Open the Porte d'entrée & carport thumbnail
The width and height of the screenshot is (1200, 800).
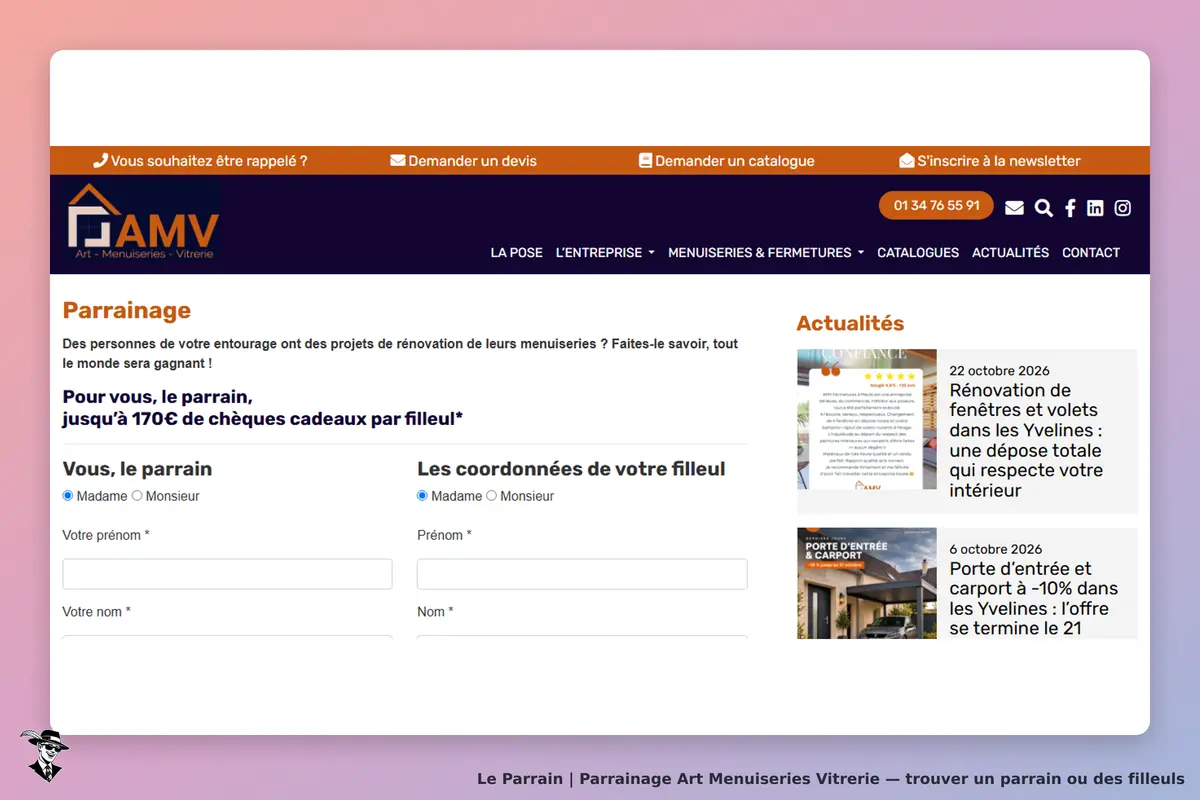[x=867, y=583]
